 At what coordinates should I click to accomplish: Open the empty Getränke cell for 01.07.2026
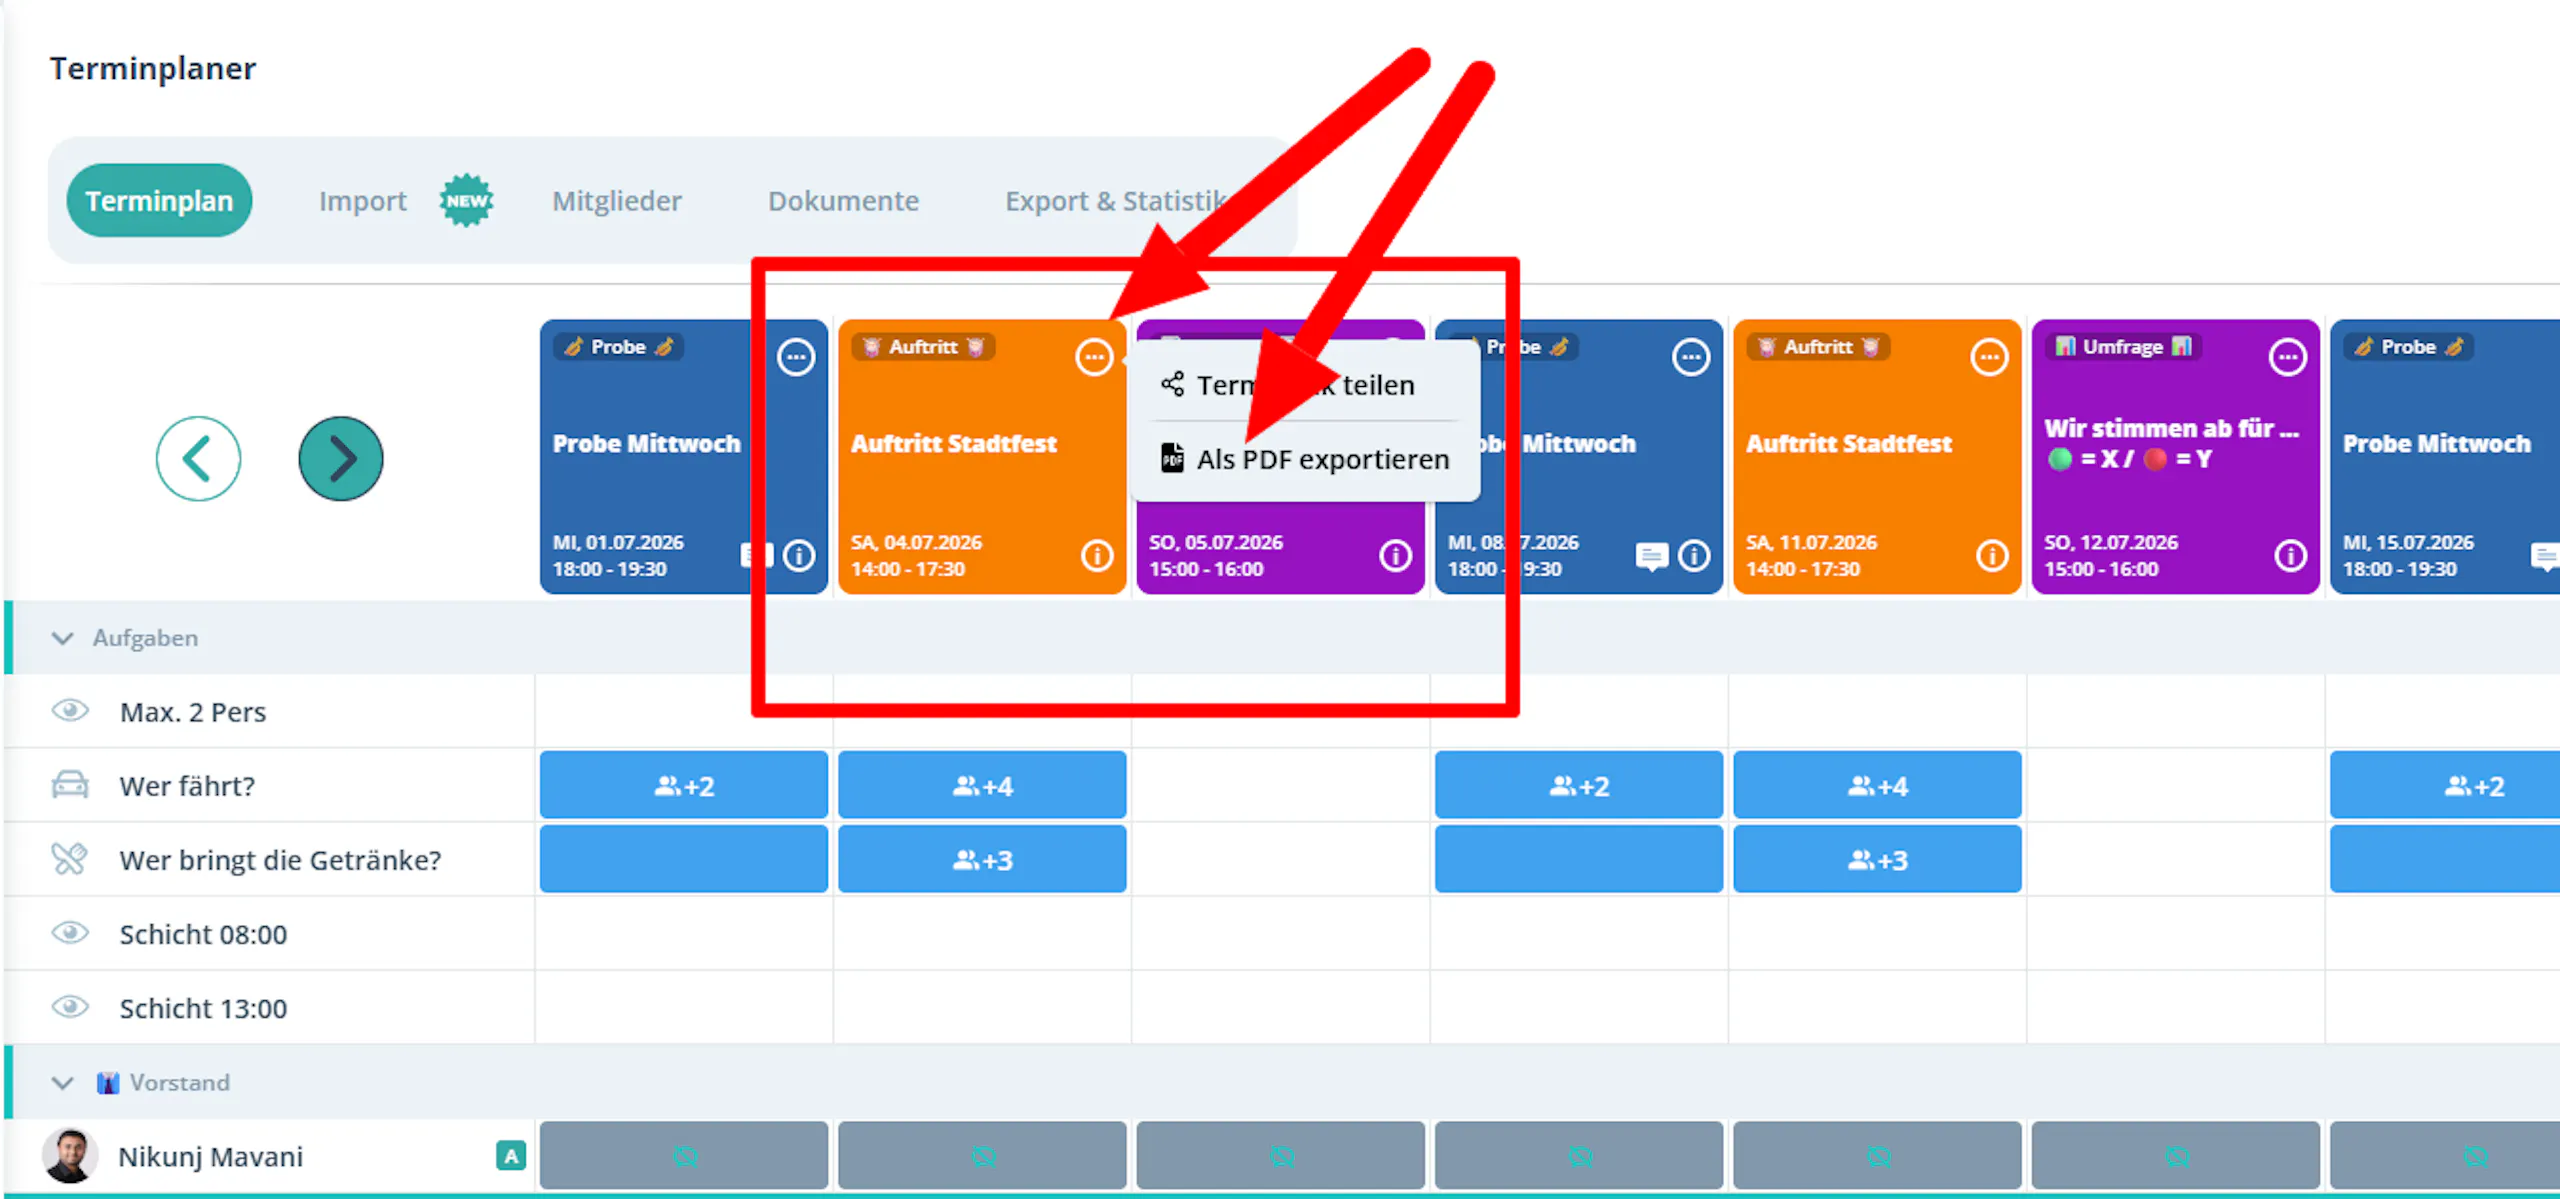pyautogui.click(x=684, y=860)
